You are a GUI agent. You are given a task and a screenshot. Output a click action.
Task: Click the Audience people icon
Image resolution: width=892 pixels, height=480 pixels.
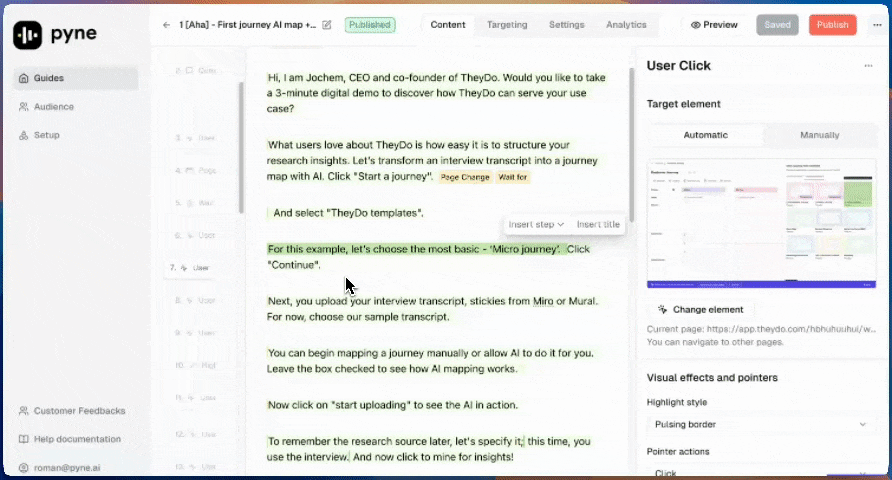pos(23,107)
